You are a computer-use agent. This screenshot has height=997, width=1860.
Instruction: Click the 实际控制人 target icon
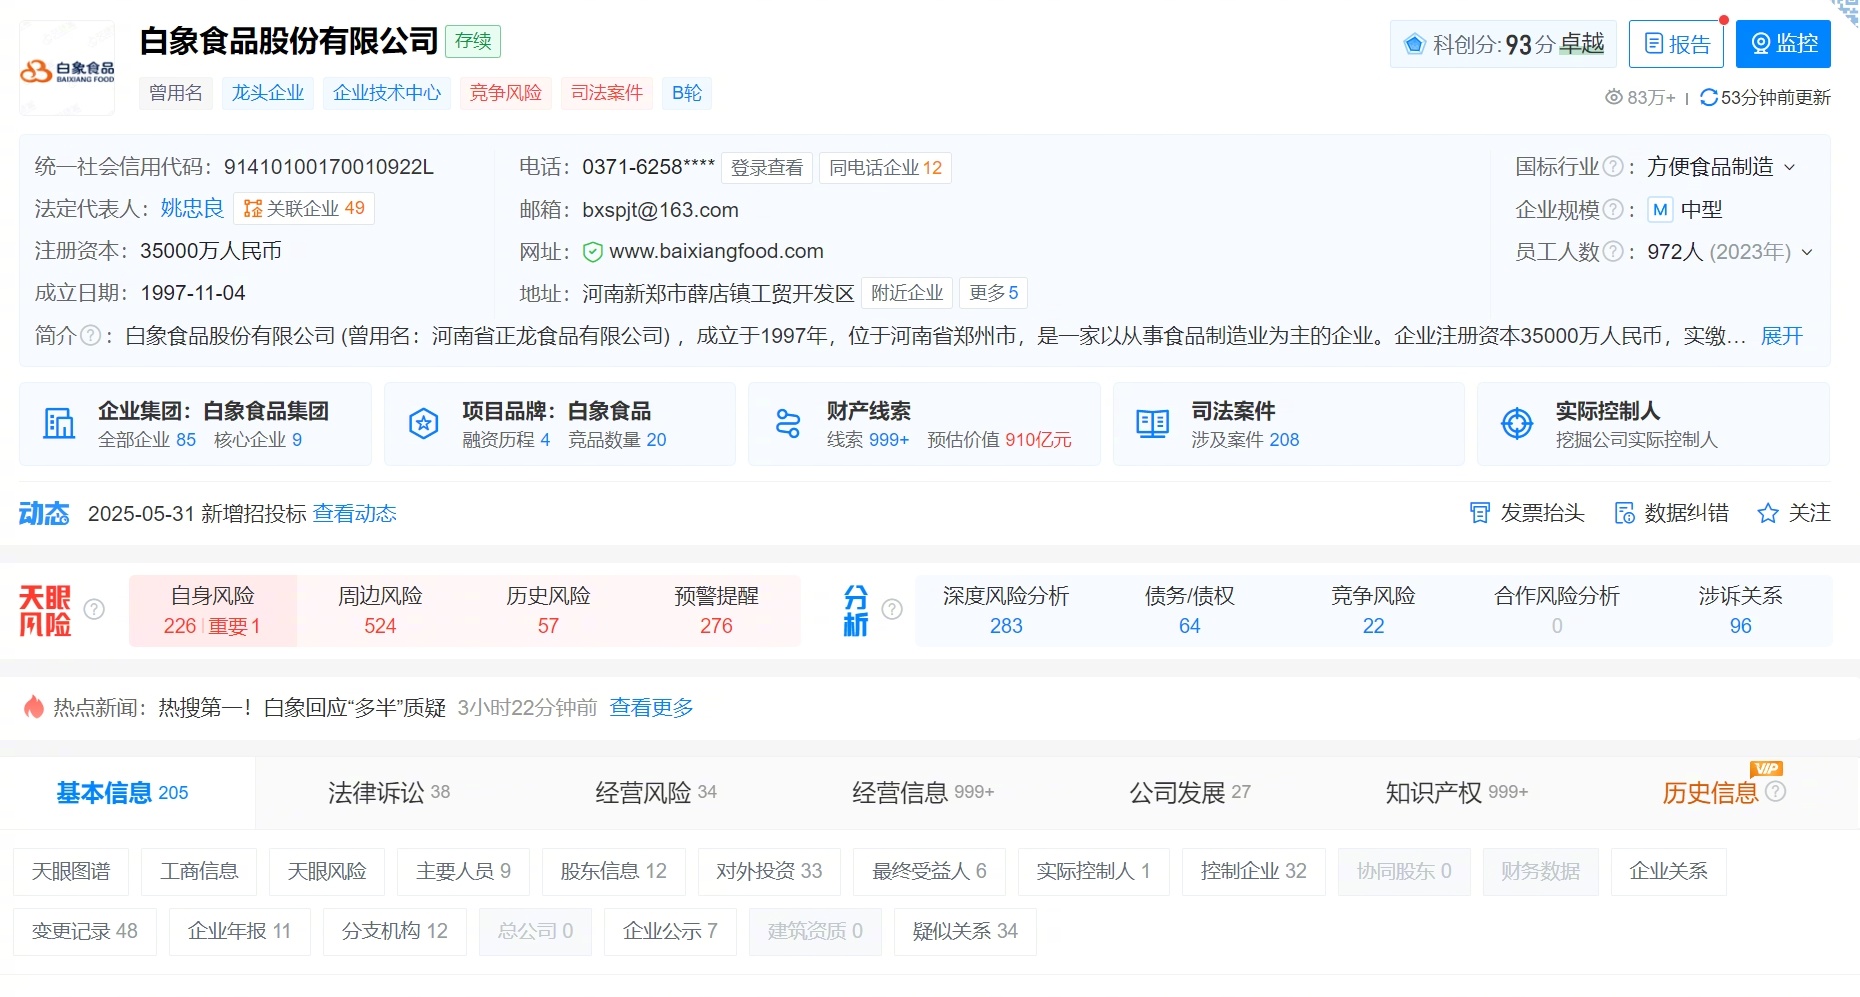point(1517,424)
